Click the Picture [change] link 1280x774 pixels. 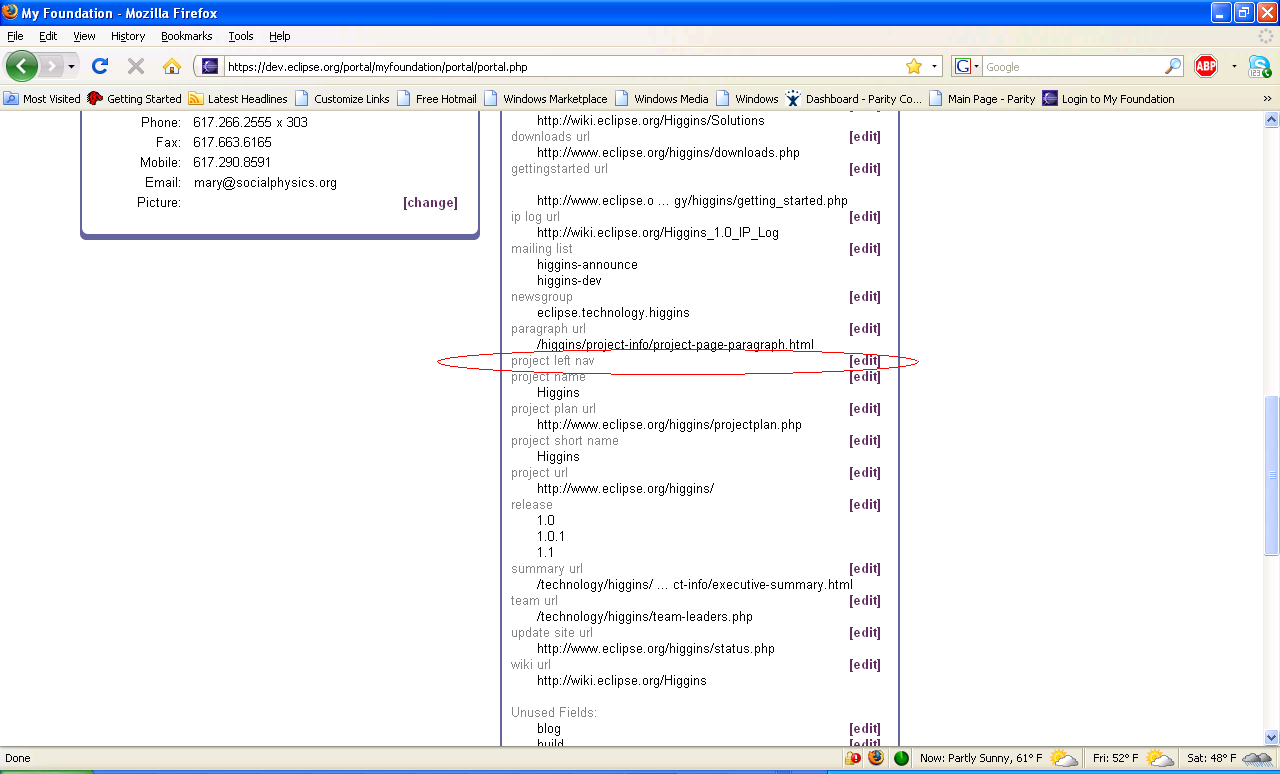[430, 203]
